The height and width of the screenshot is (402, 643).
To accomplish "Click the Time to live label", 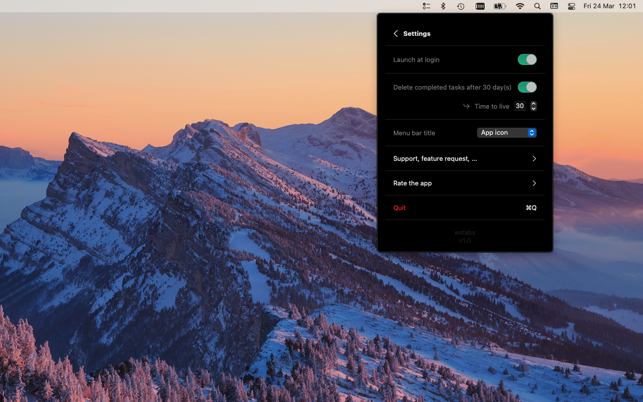I will tap(492, 106).
